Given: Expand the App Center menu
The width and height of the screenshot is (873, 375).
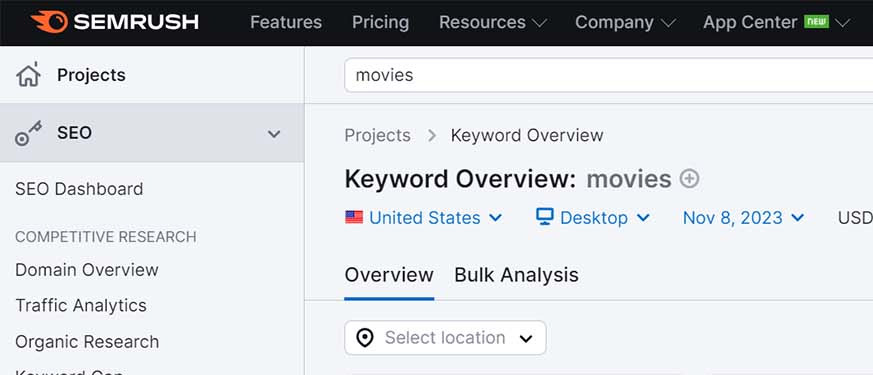Looking at the screenshot, I should point(777,22).
